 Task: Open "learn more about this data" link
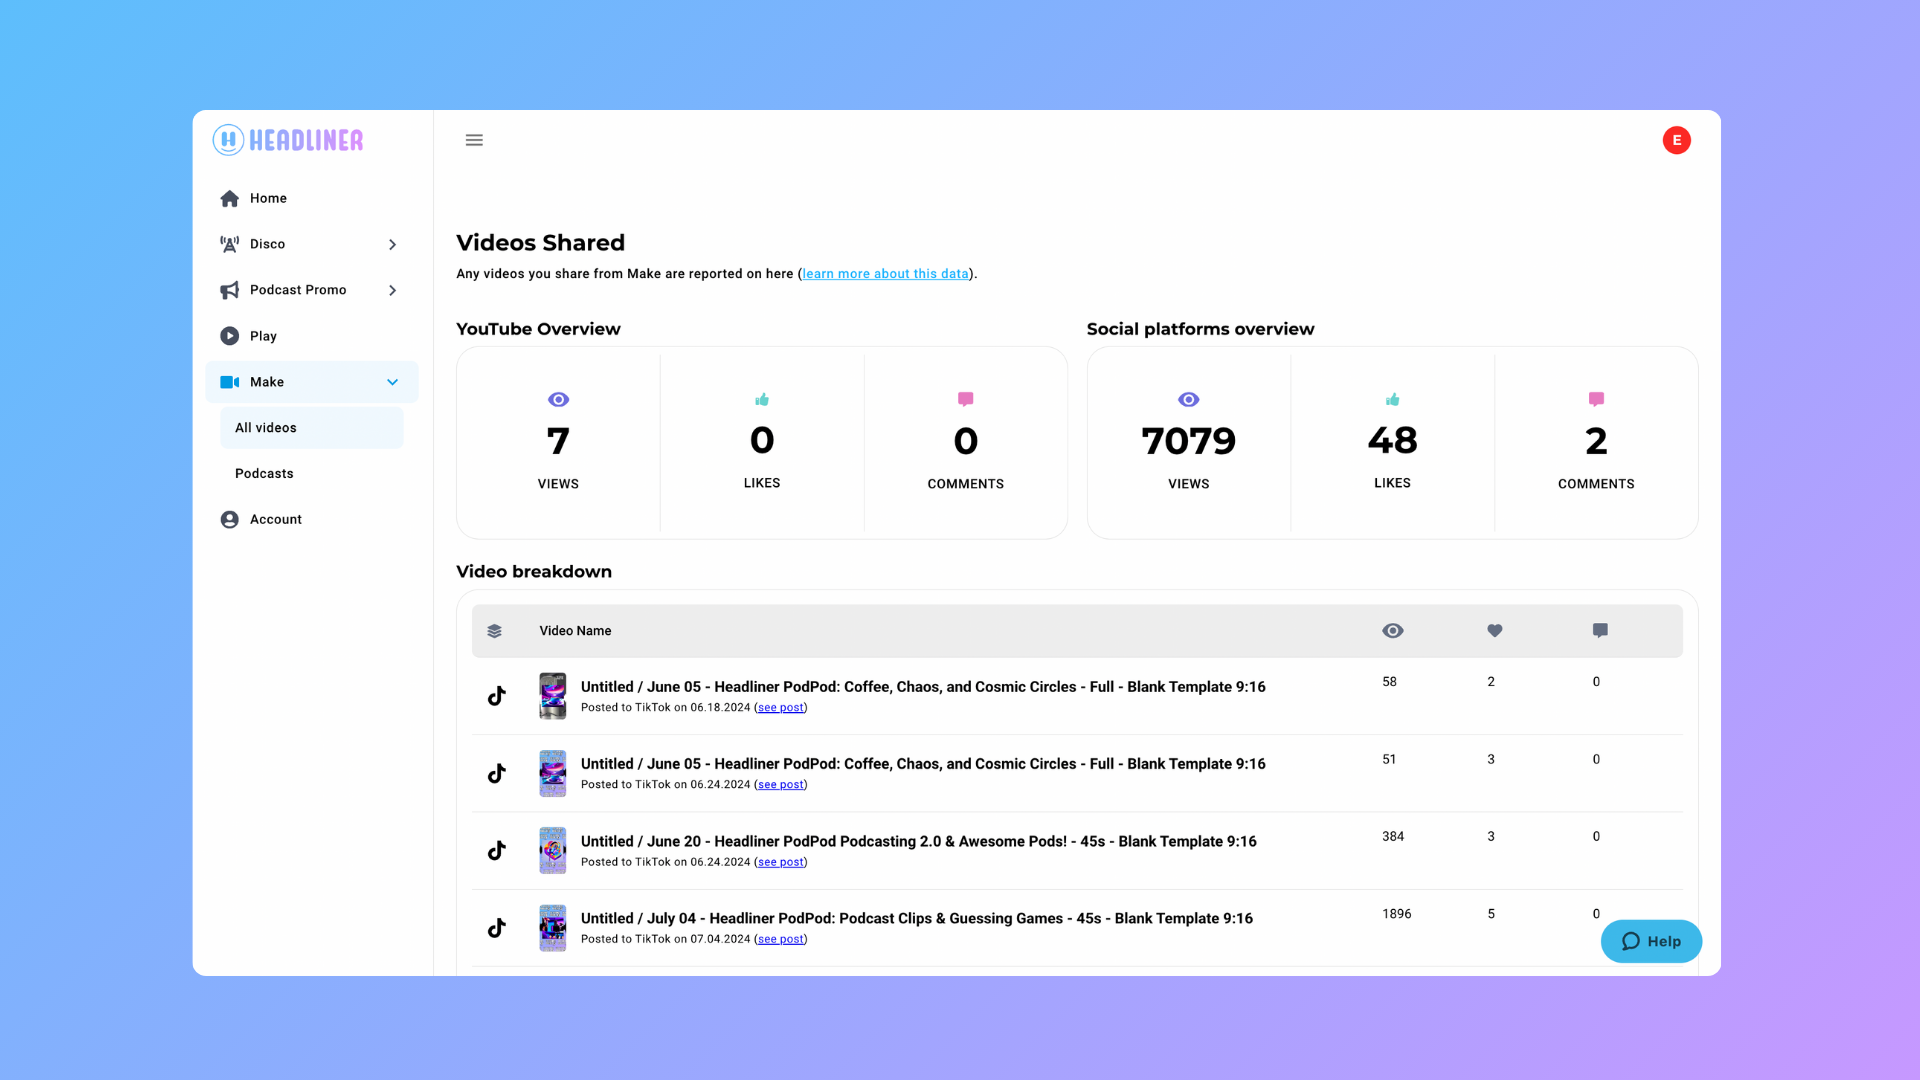point(885,274)
